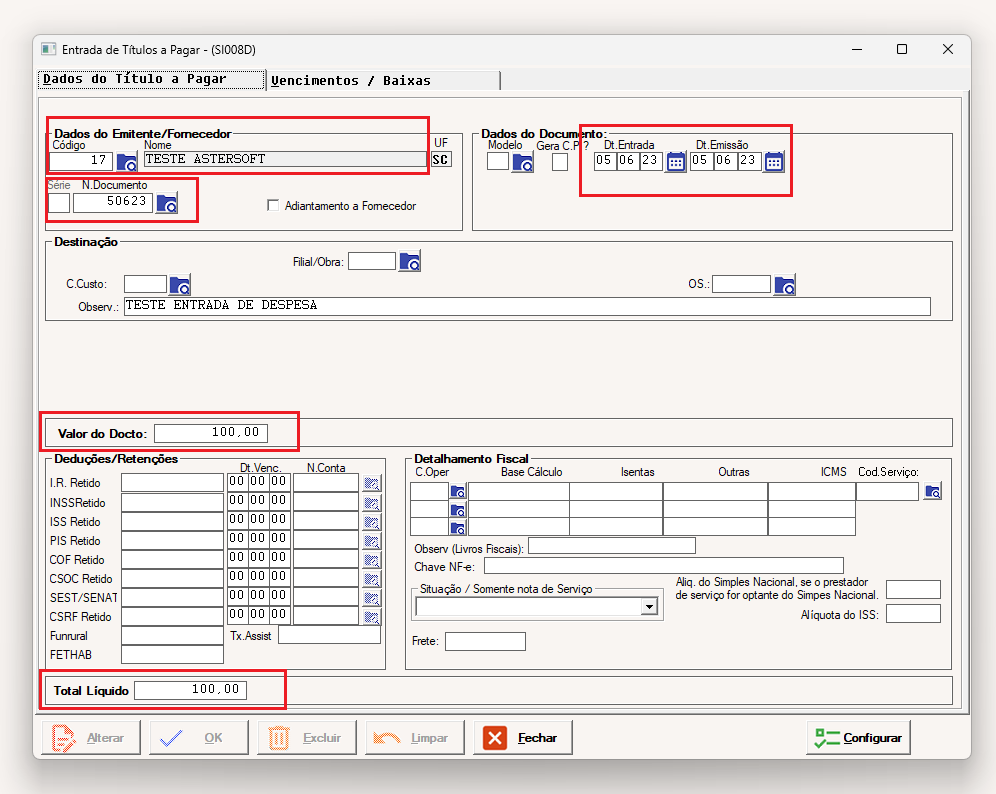Open account lookup in PIS Retido row

point(372,541)
